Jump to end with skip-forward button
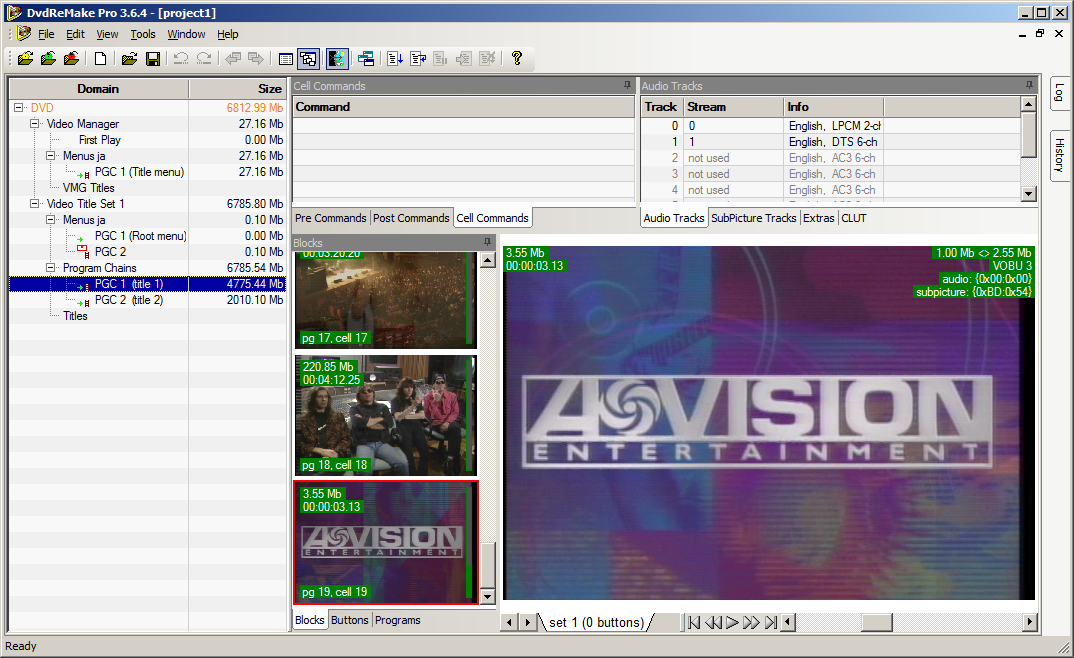This screenshot has width=1074, height=658. 771,622
